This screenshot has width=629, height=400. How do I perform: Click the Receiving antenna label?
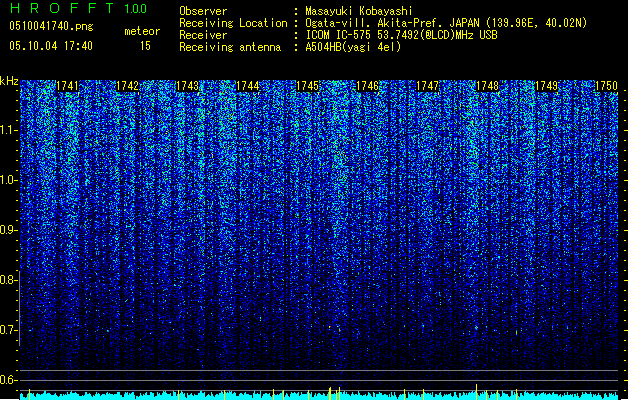230,47
